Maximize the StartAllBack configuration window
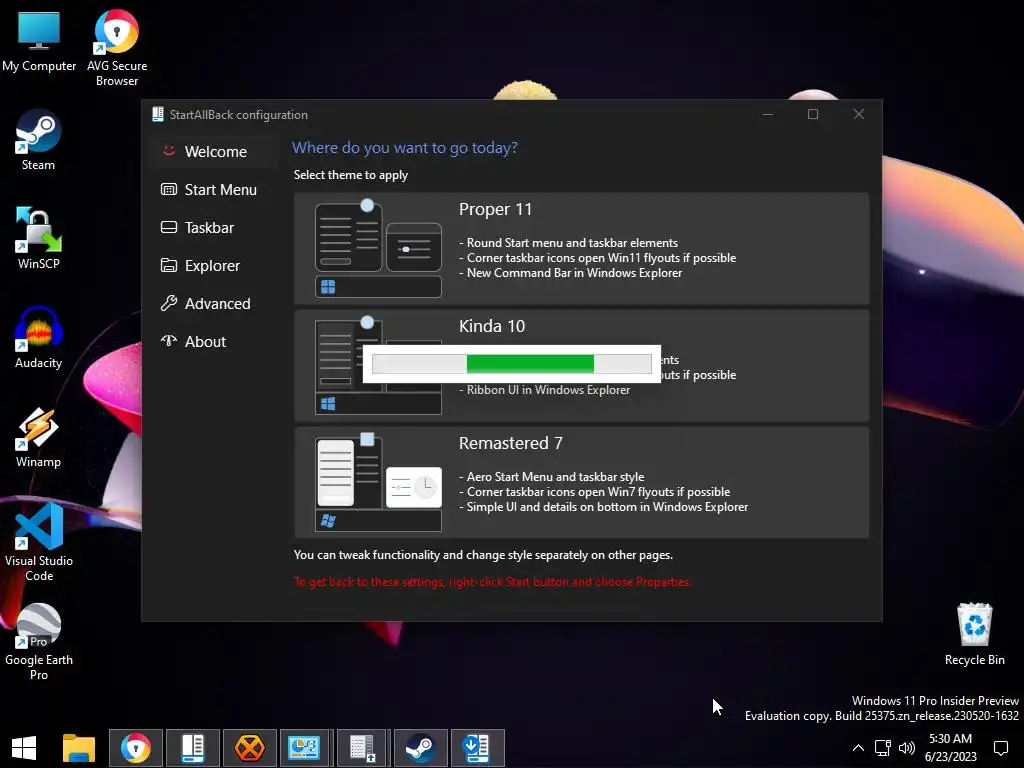 [x=813, y=114]
